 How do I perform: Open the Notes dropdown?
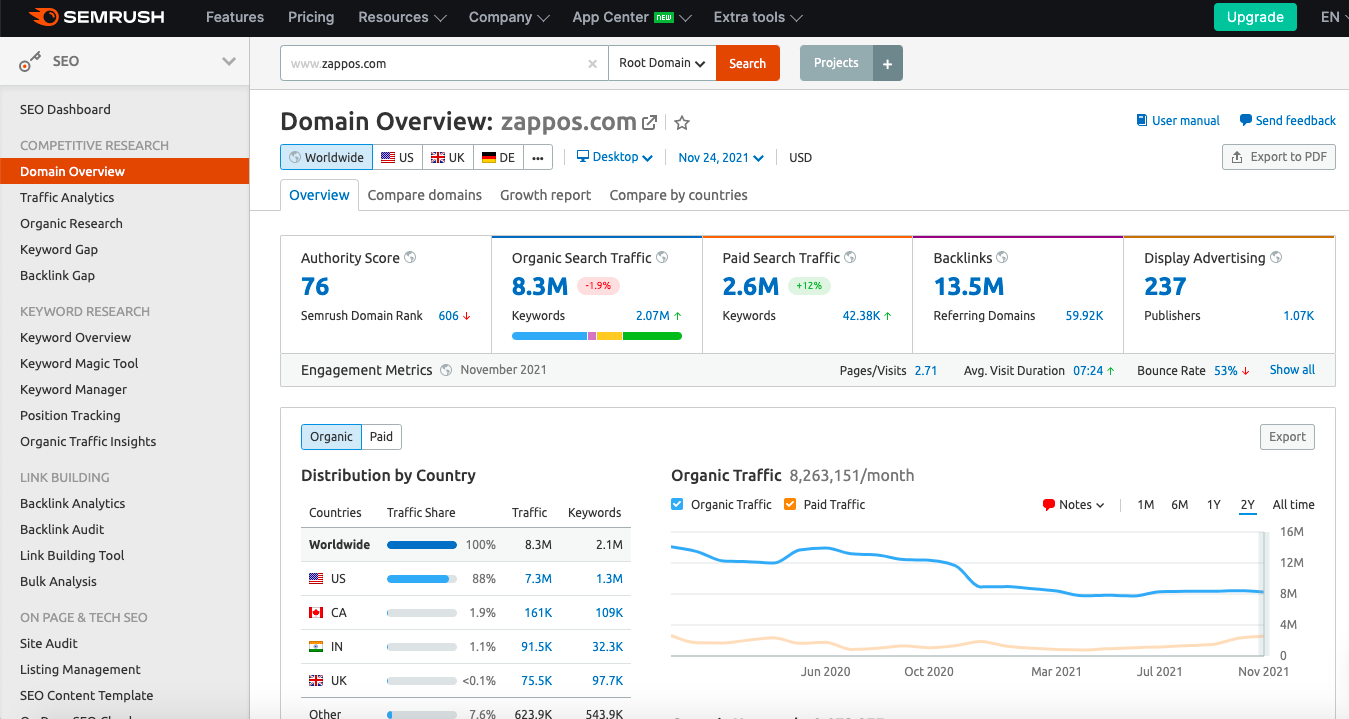coord(1073,505)
